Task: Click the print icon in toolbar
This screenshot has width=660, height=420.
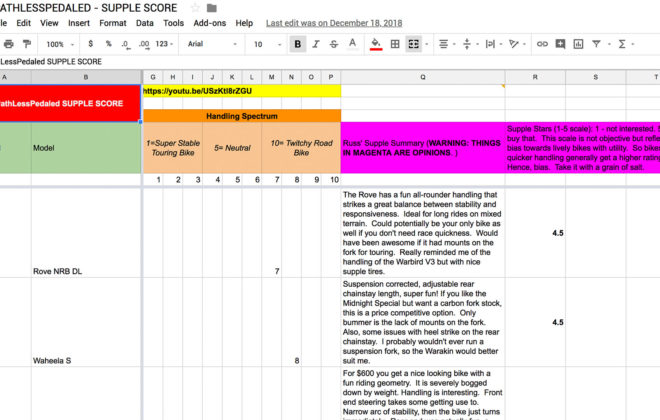Action: tap(9, 44)
